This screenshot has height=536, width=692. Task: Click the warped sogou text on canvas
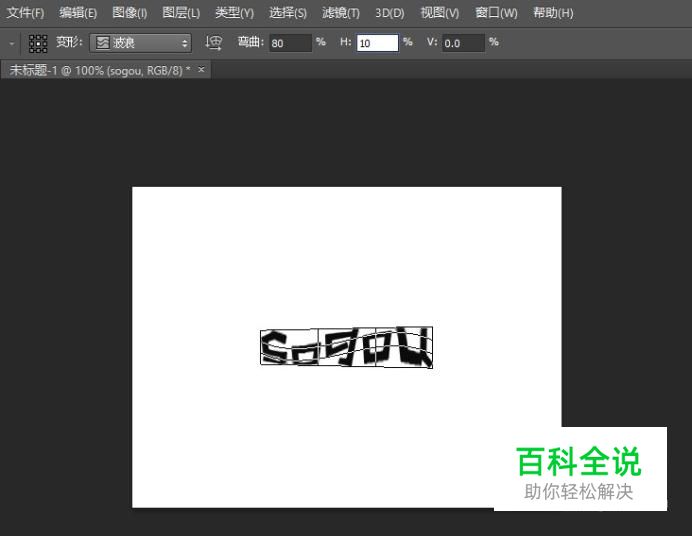click(346, 347)
